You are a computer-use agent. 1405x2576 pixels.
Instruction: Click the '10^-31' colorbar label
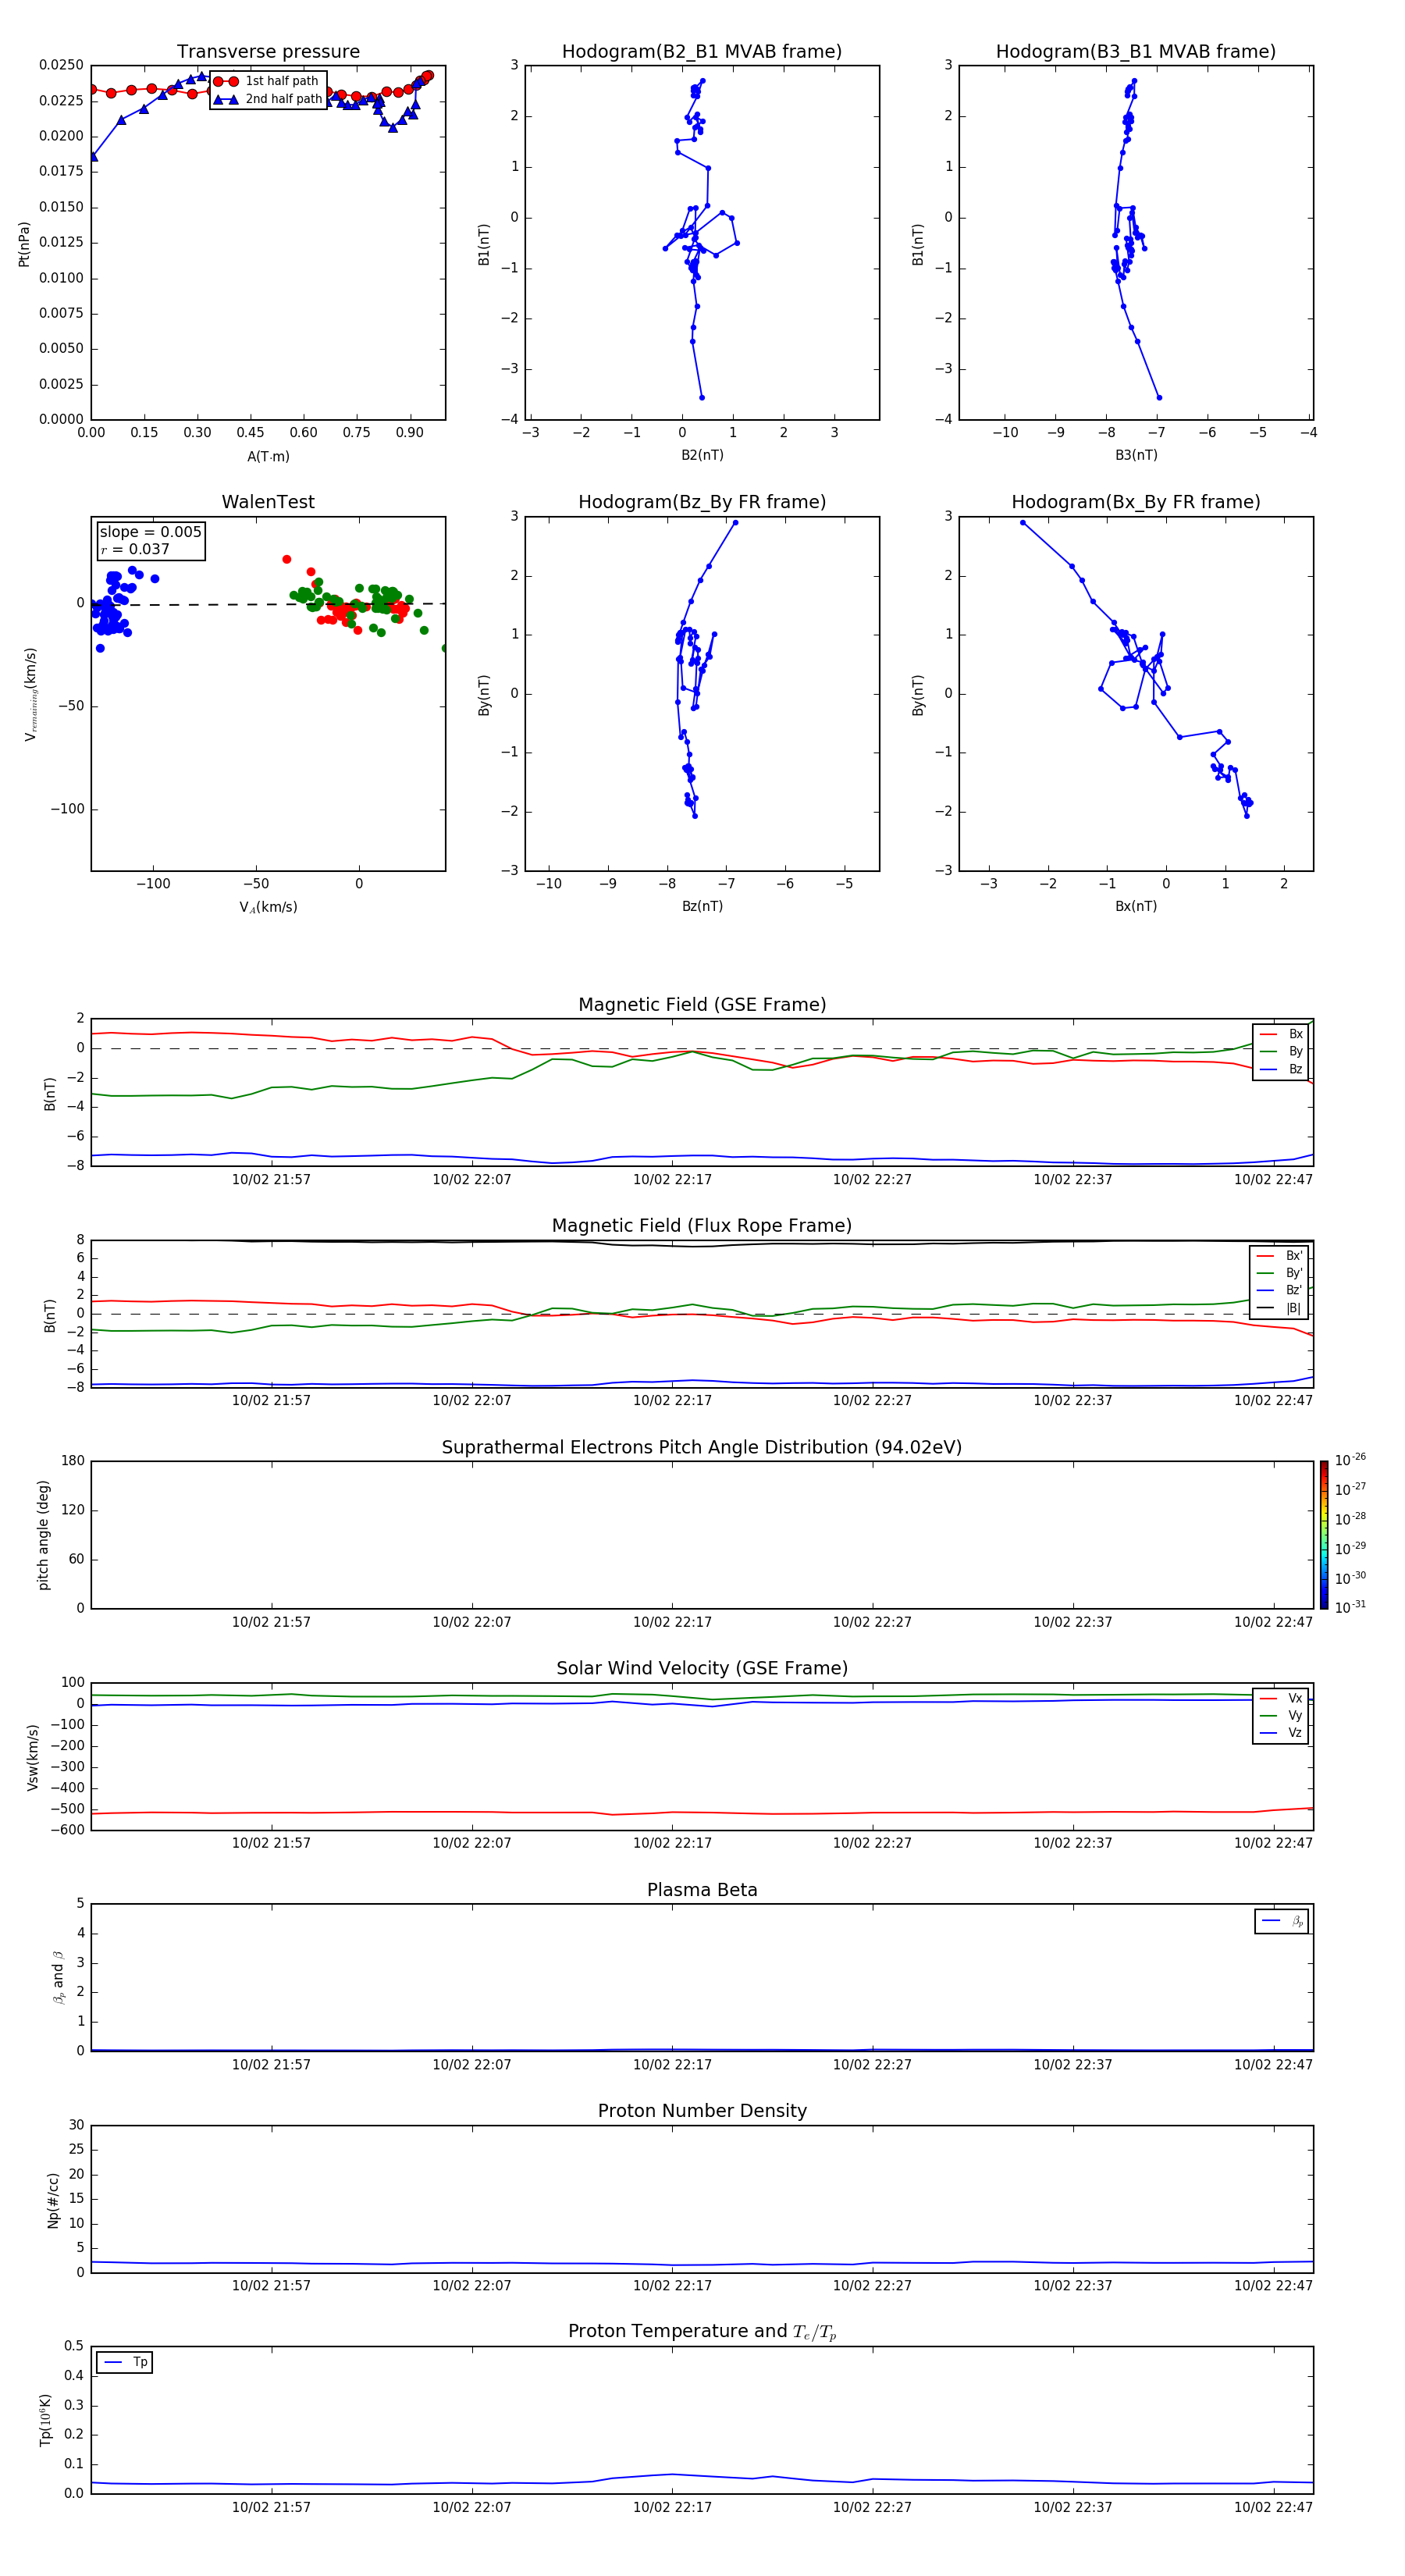(1350, 1607)
